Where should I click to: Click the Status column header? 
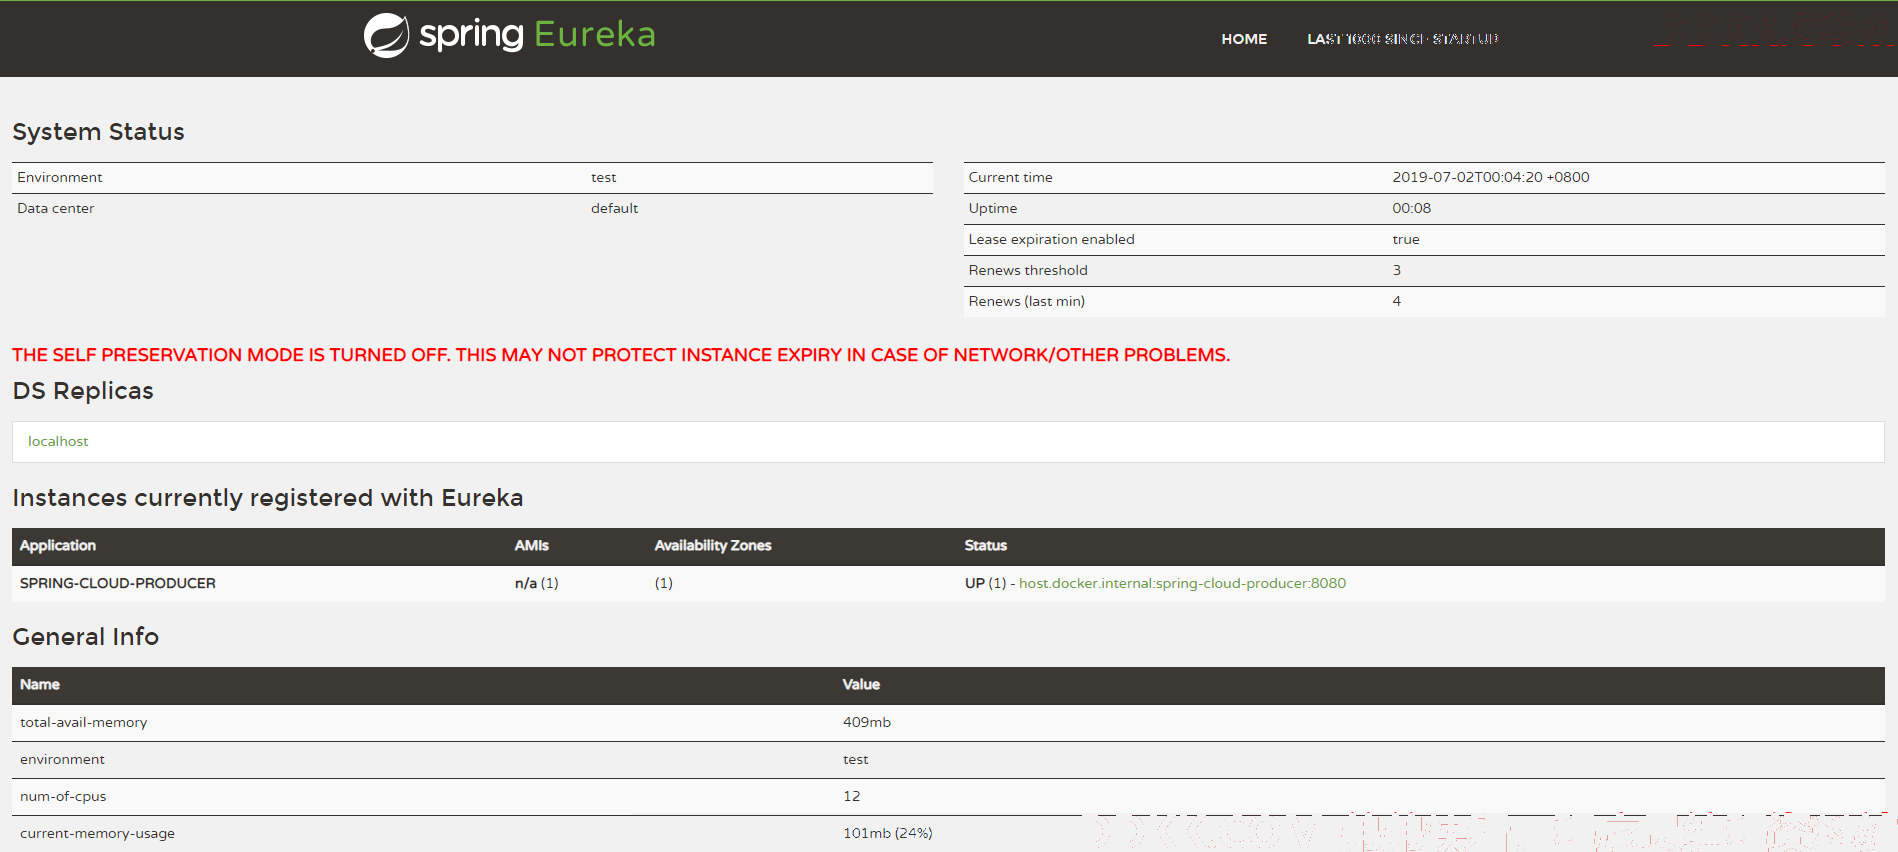pyautogui.click(x=986, y=545)
